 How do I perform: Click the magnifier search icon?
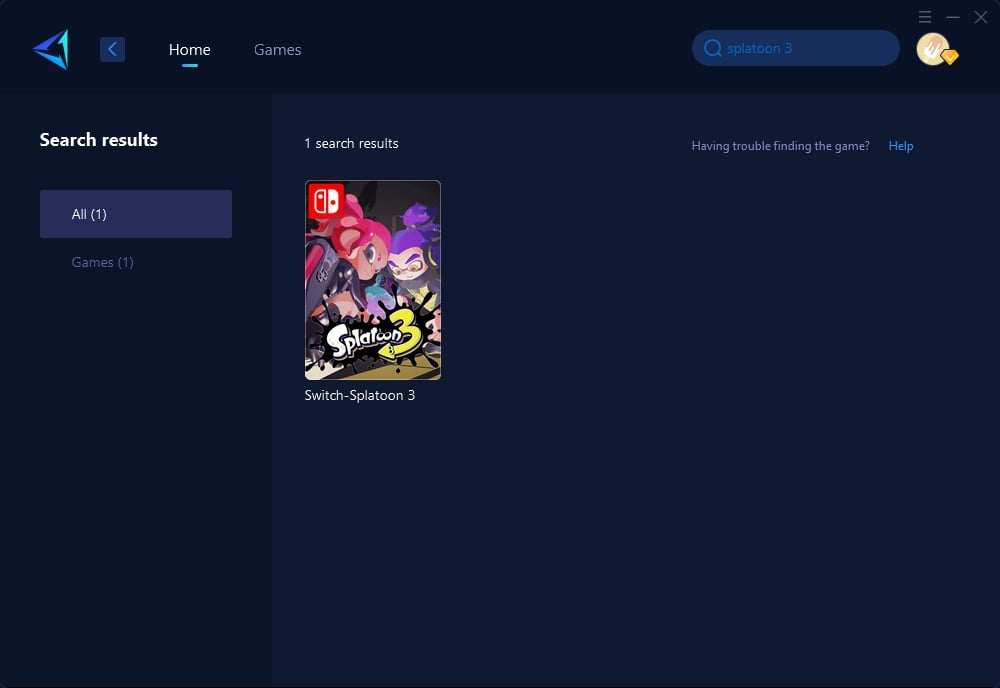point(712,48)
